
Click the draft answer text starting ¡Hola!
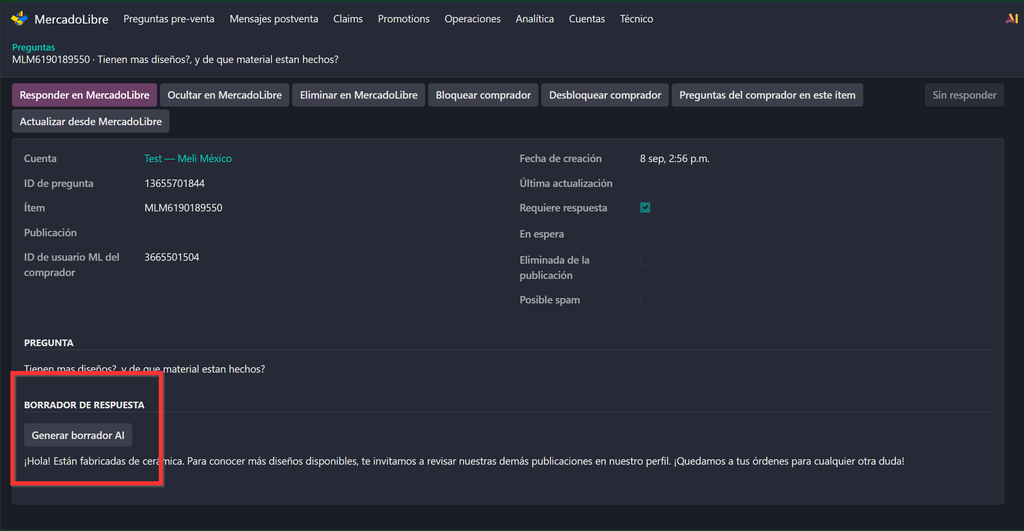point(464,461)
